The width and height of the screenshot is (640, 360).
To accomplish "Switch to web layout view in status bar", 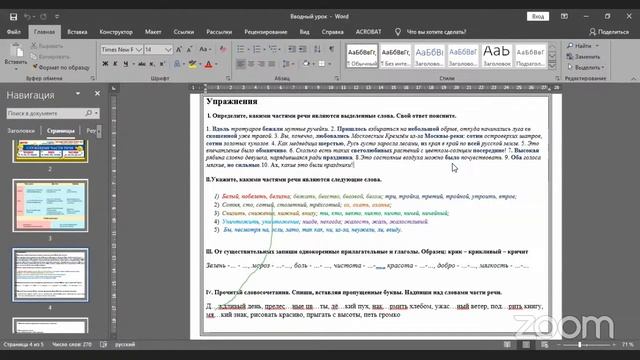I will pos(544,344).
